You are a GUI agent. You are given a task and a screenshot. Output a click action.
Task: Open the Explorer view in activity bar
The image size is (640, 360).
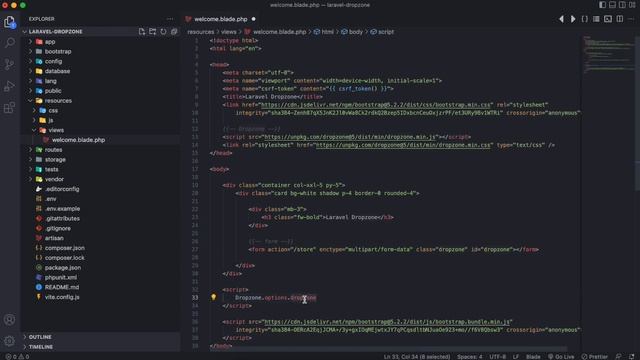tap(9, 22)
